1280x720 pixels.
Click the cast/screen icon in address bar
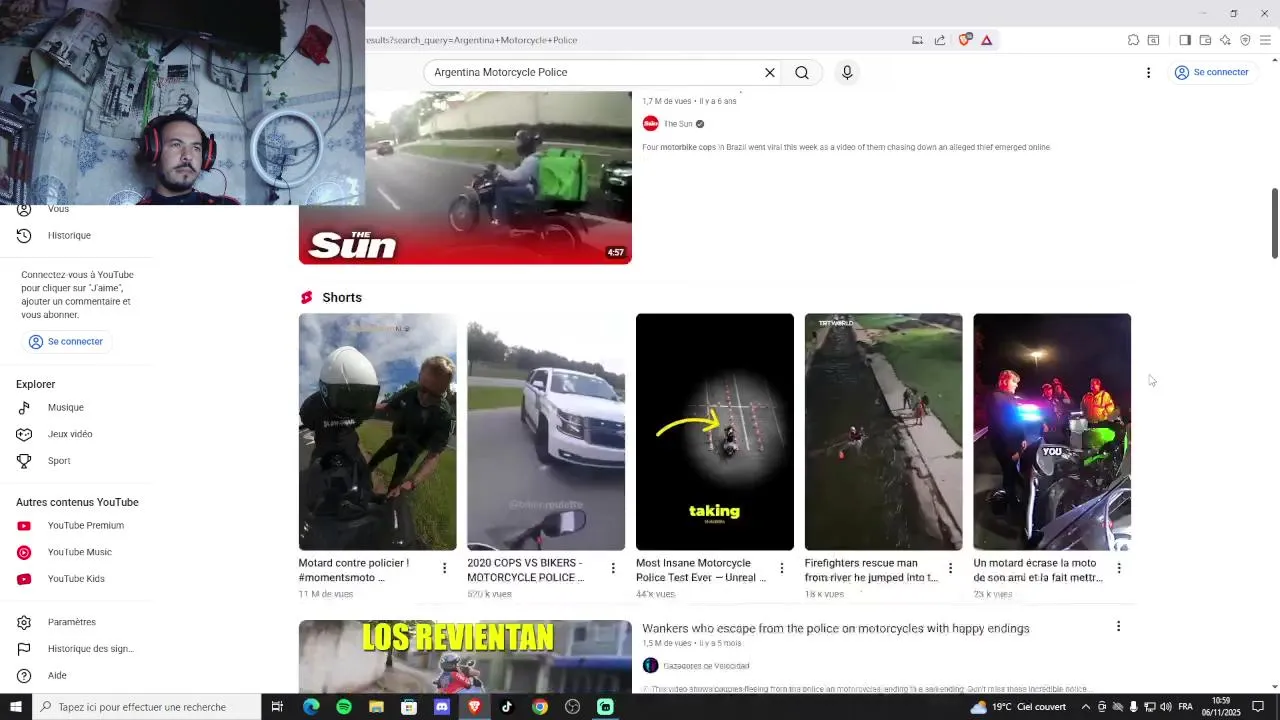pyautogui.click(x=917, y=40)
